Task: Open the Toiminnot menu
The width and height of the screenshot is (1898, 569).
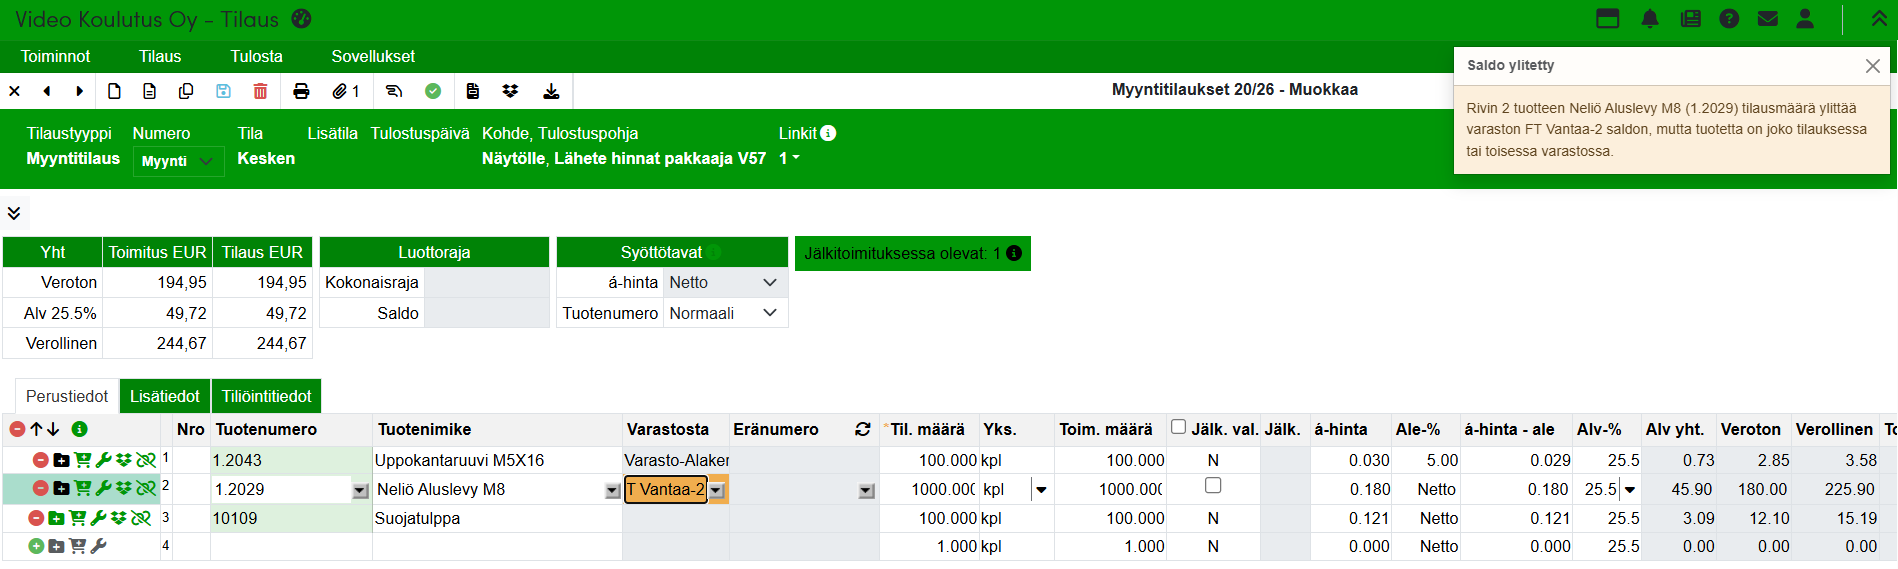Action: coord(56,57)
